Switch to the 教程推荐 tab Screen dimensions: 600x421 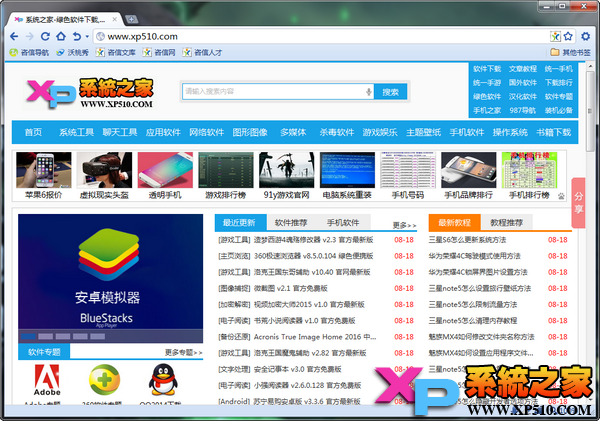click(x=507, y=223)
